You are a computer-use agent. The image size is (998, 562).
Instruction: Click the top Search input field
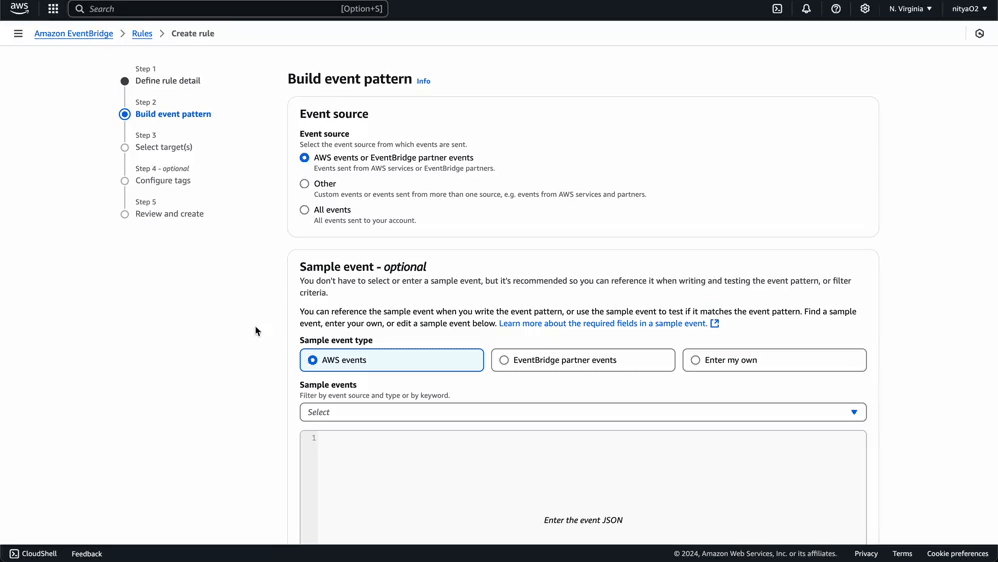[x=228, y=9]
